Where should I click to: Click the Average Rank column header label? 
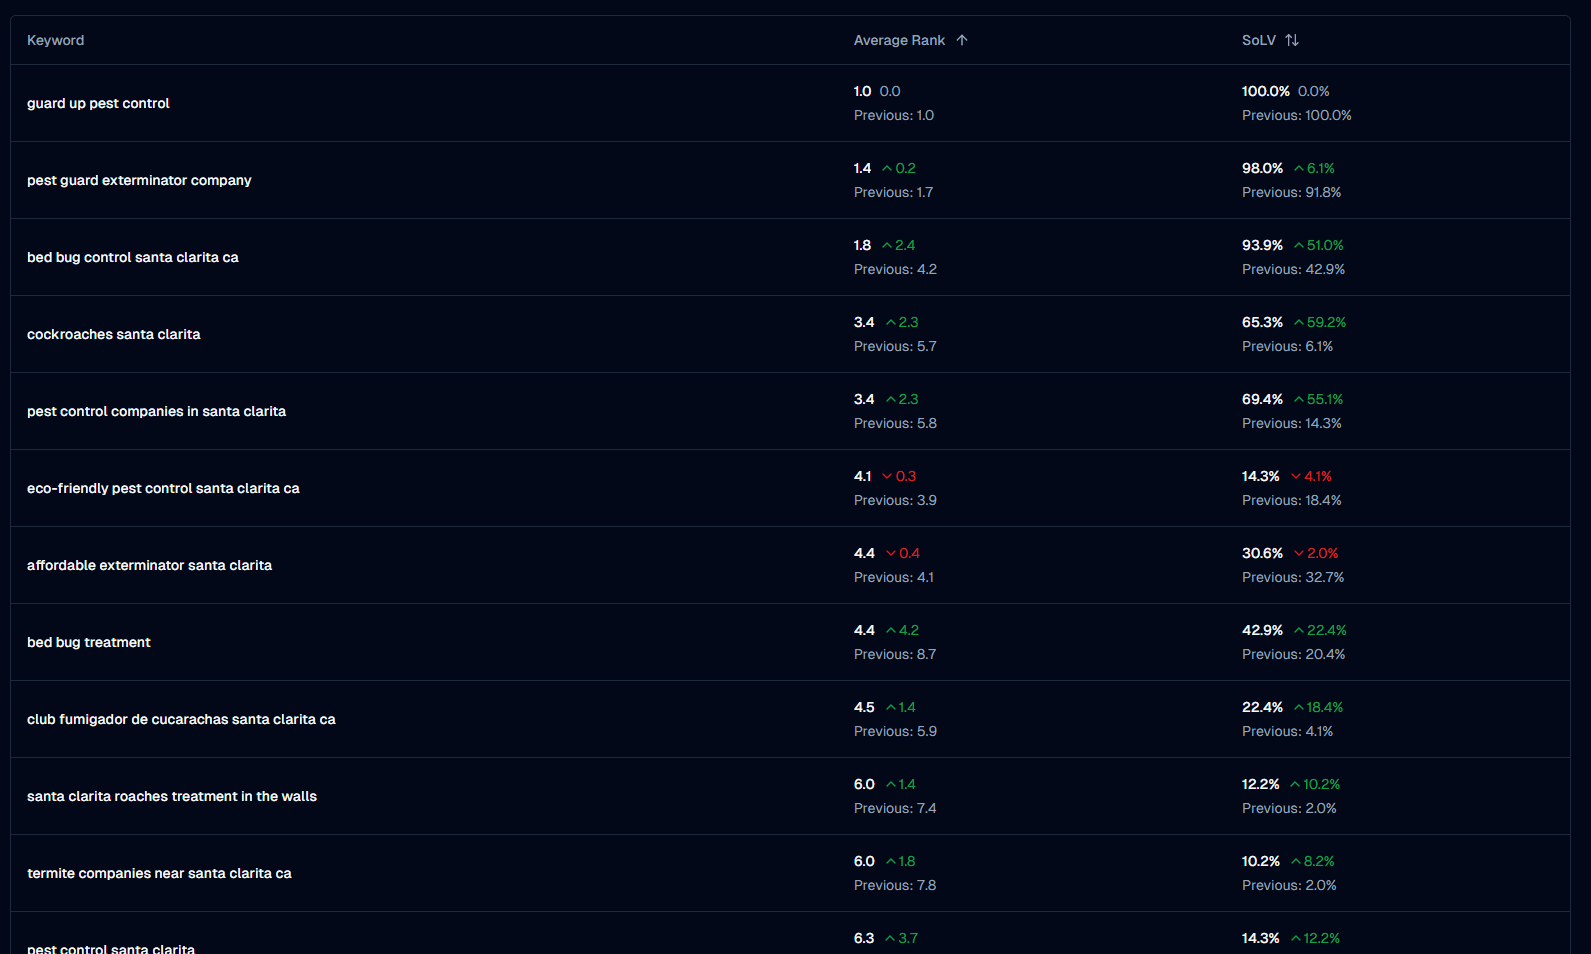point(899,40)
